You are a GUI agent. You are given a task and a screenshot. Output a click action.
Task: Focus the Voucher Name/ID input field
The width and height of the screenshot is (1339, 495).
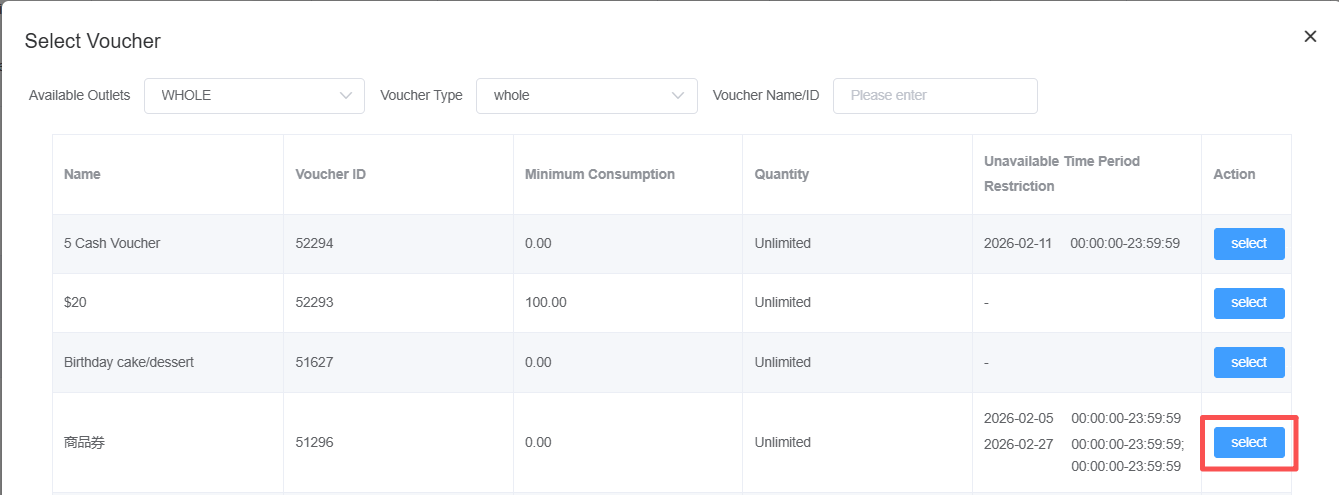pyautogui.click(x=934, y=96)
